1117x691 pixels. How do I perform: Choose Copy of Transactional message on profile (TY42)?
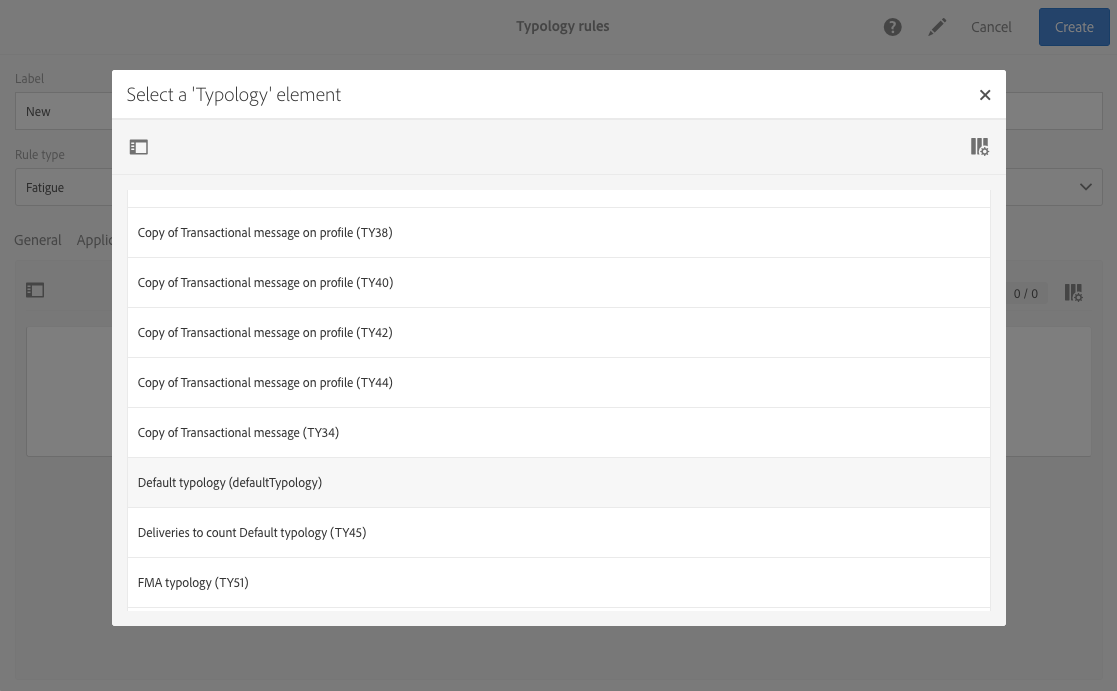click(558, 333)
